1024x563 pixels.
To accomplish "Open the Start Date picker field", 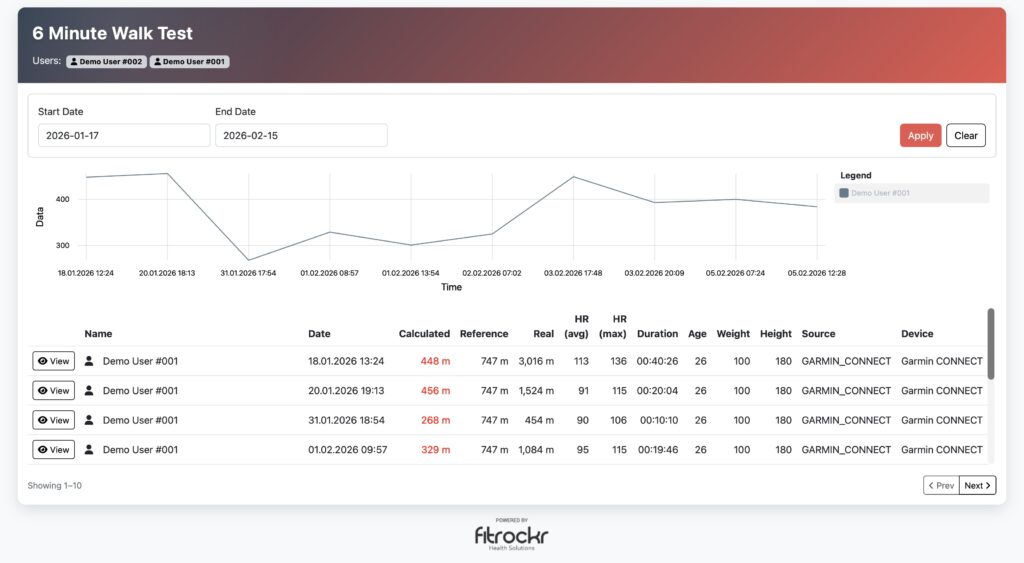I will [124, 135].
